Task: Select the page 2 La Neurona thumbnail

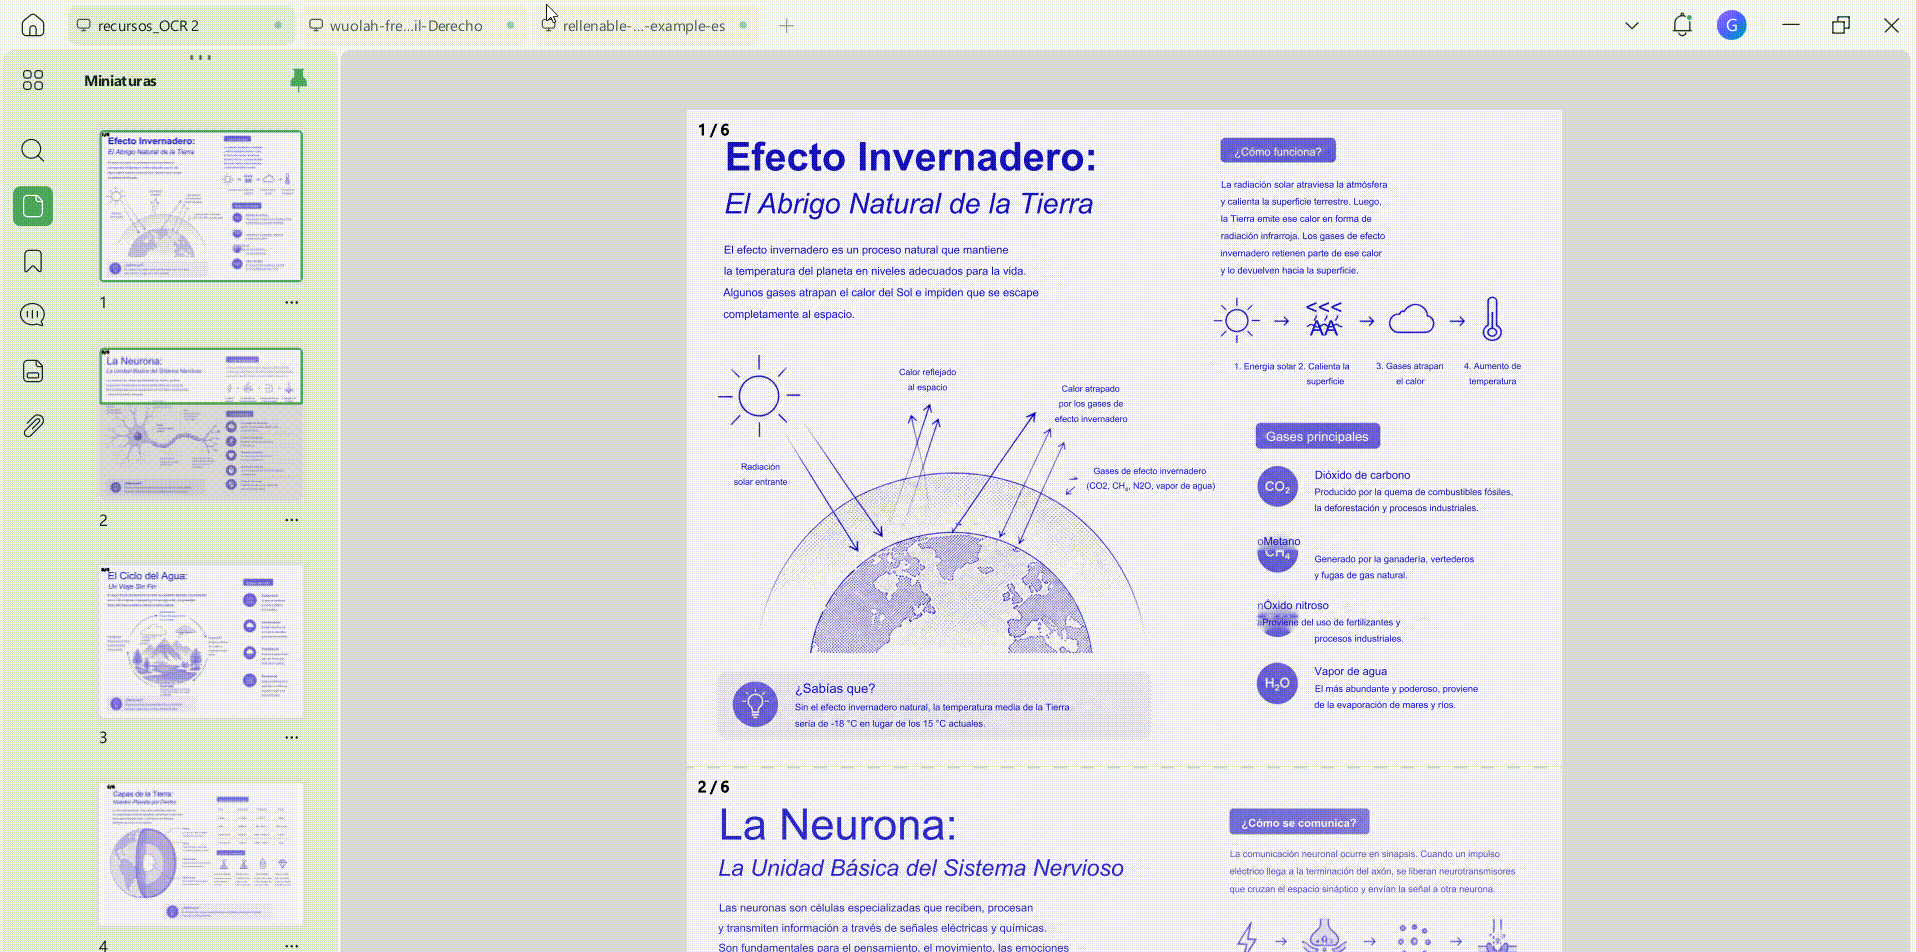Action: coord(201,424)
